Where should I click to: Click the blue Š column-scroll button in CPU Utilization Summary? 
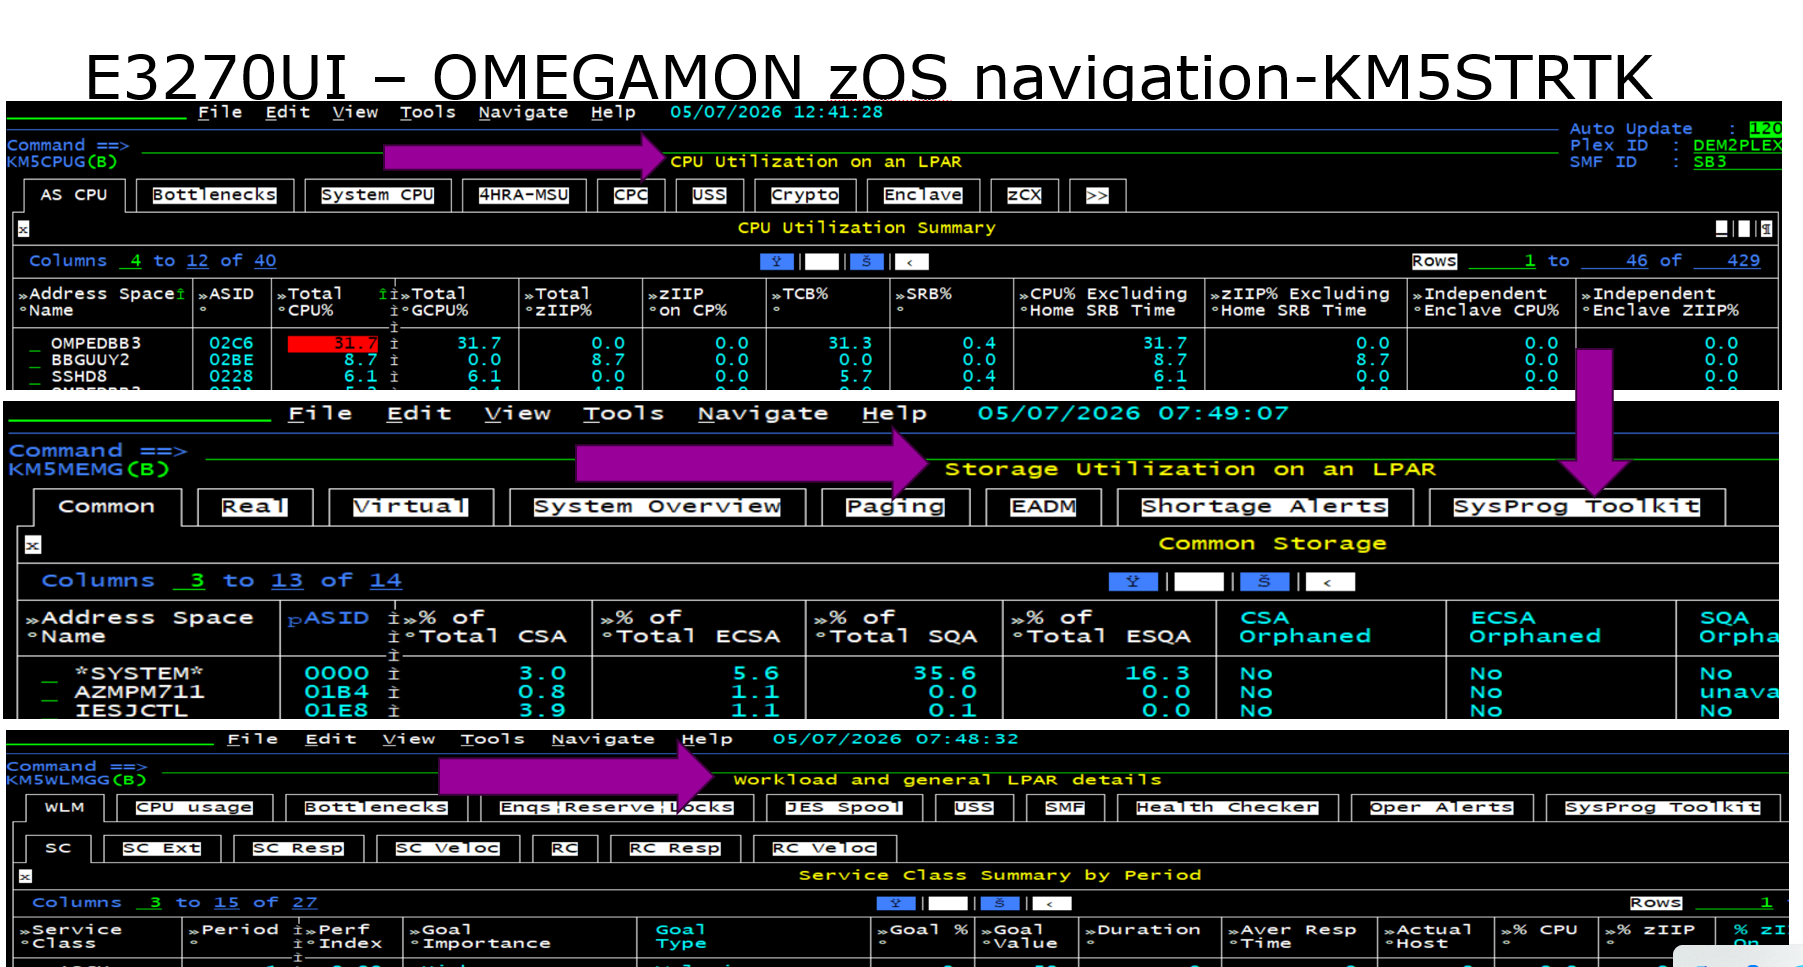pyautogui.click(x=866, y=261)
